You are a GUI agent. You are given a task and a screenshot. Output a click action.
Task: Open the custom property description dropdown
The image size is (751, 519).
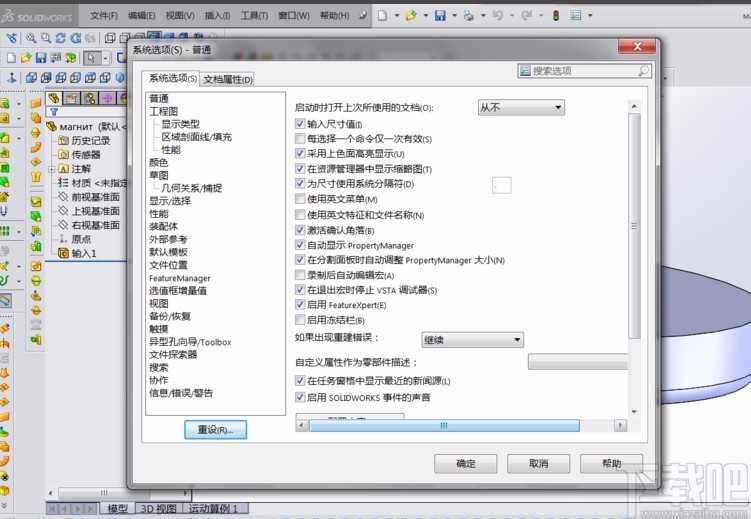(578, 362)
